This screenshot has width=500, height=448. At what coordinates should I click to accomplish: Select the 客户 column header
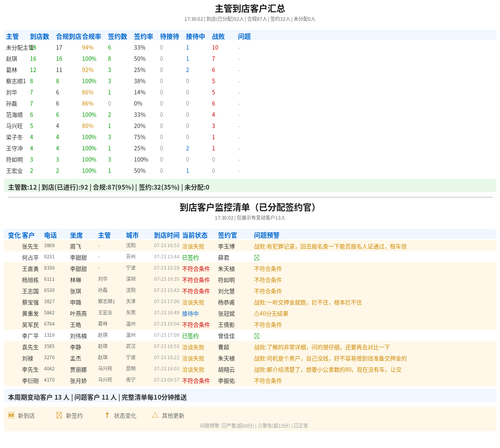click(x=28, y=235)
